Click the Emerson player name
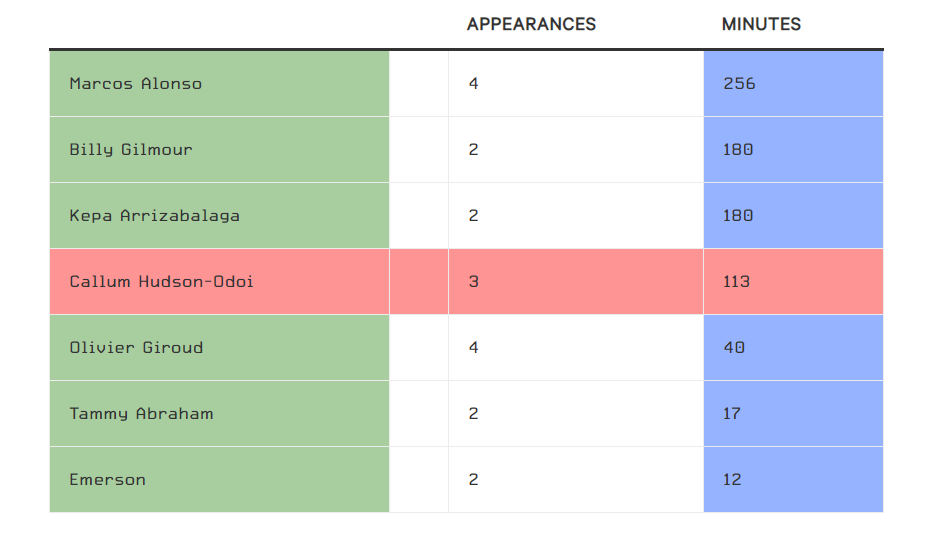 108,480
